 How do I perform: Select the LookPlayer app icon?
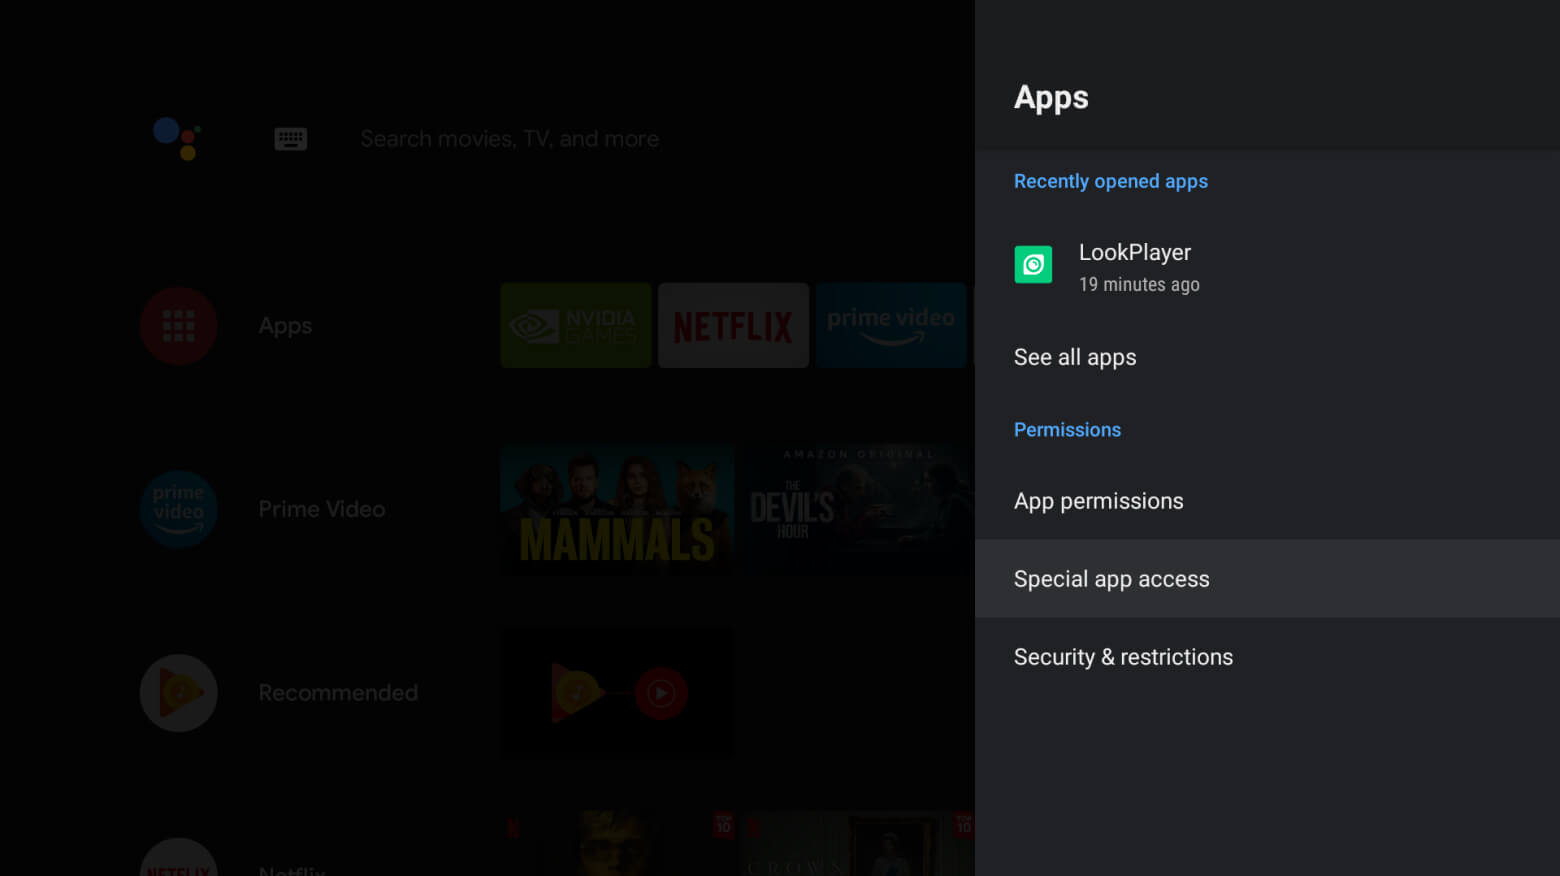(x=1033, y=264)
